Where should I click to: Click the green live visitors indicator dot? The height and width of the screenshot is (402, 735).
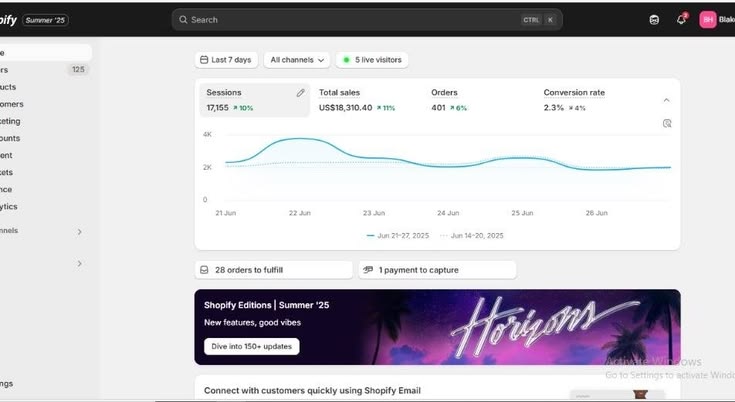coord(346,60)
